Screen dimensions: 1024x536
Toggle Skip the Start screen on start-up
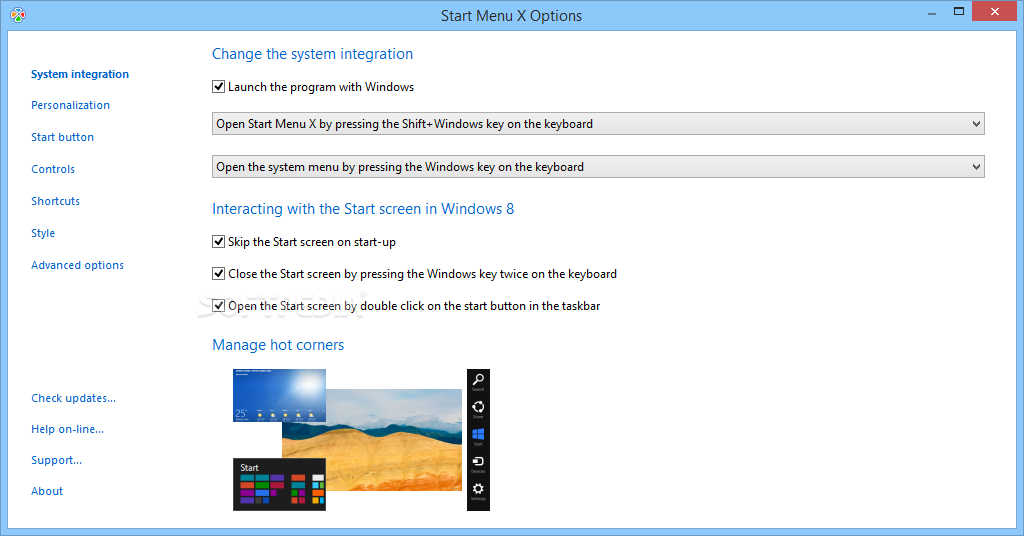pos(218,242)
